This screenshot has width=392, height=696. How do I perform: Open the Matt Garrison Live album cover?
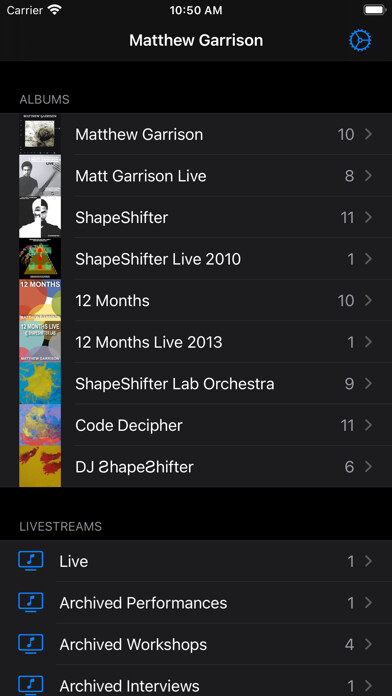40,176
